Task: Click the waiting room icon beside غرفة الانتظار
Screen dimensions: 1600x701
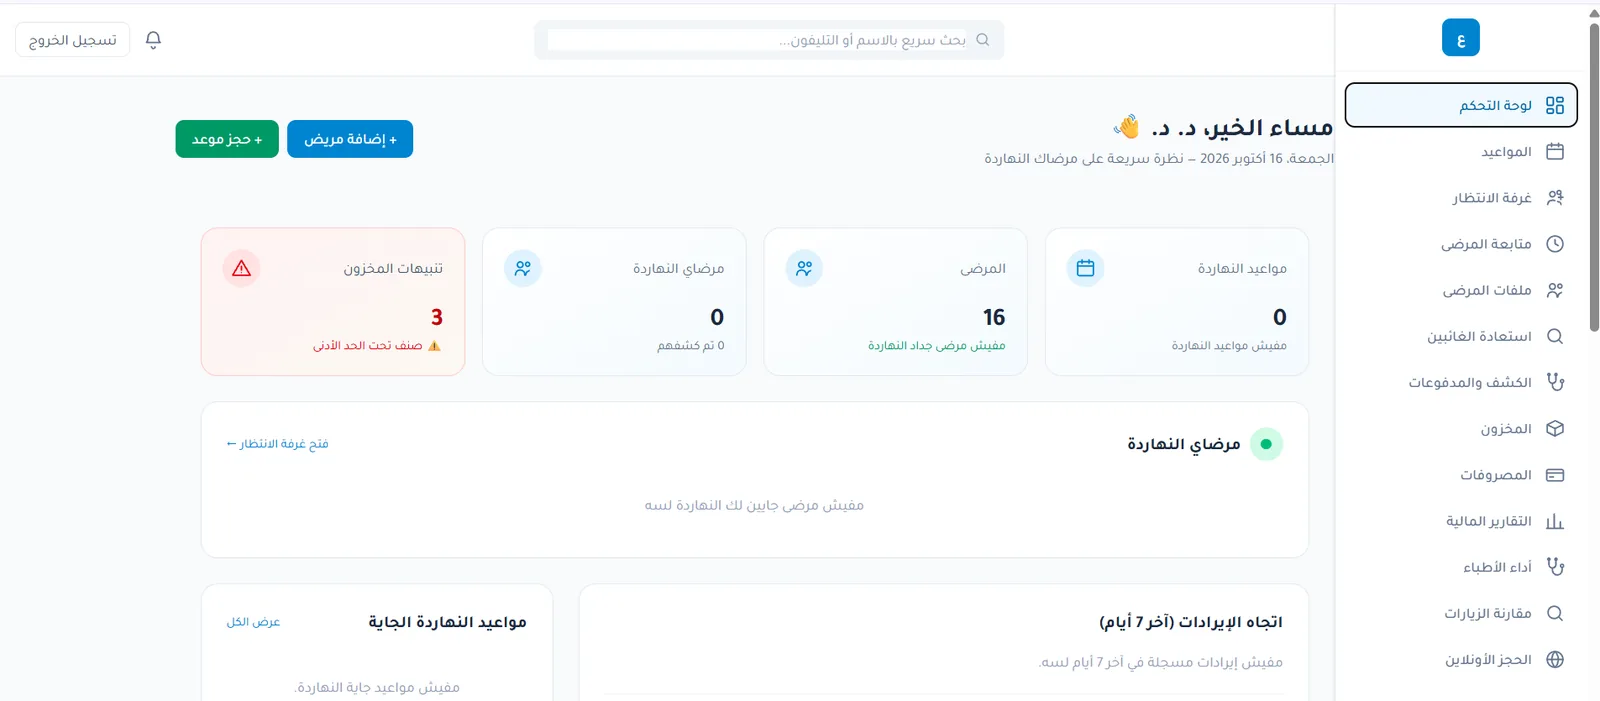Action: coord(1555,198)
